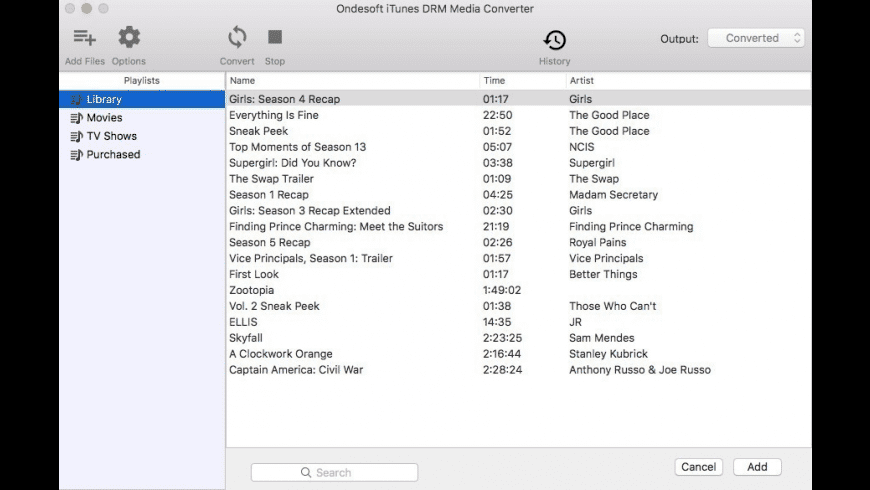Open the Output Converted dropdown
Image resolution: width=870 pixels, height=490 pixels.
[x=756, y=38]
